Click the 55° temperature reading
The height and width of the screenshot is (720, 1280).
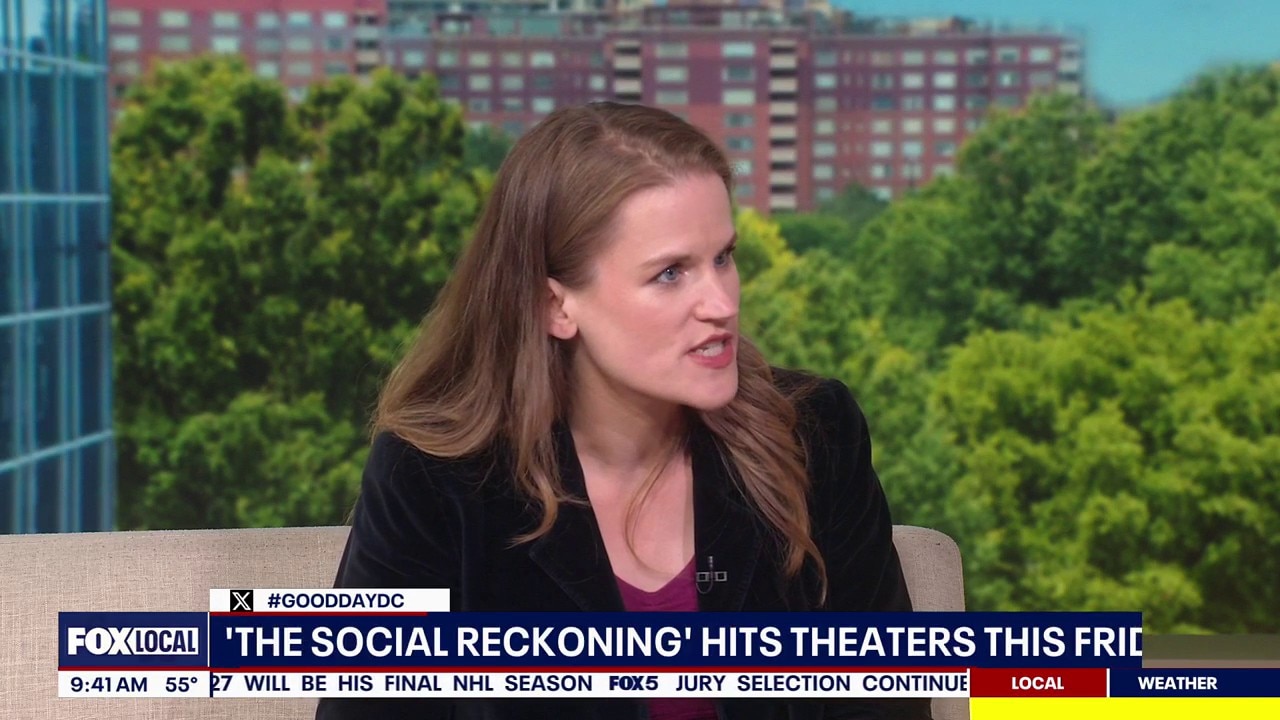pyautogui.click(x=181, y=685)
